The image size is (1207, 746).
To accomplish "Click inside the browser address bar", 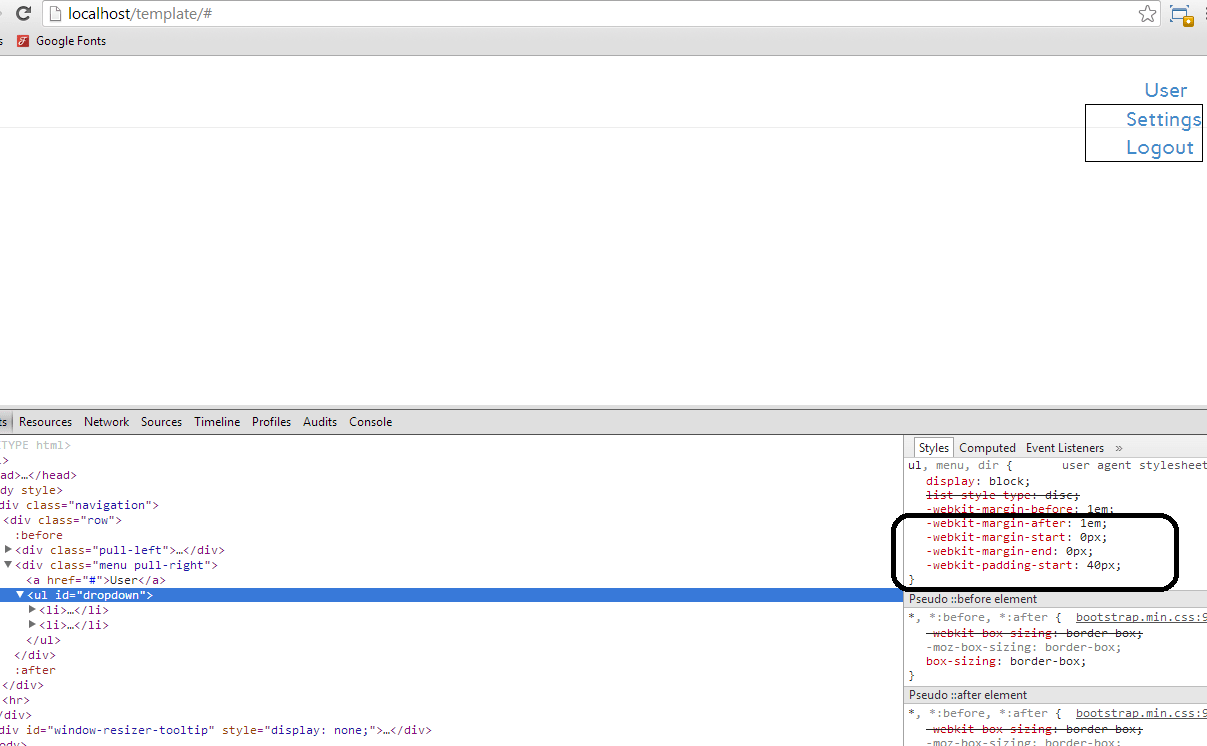I will [400, 13].
